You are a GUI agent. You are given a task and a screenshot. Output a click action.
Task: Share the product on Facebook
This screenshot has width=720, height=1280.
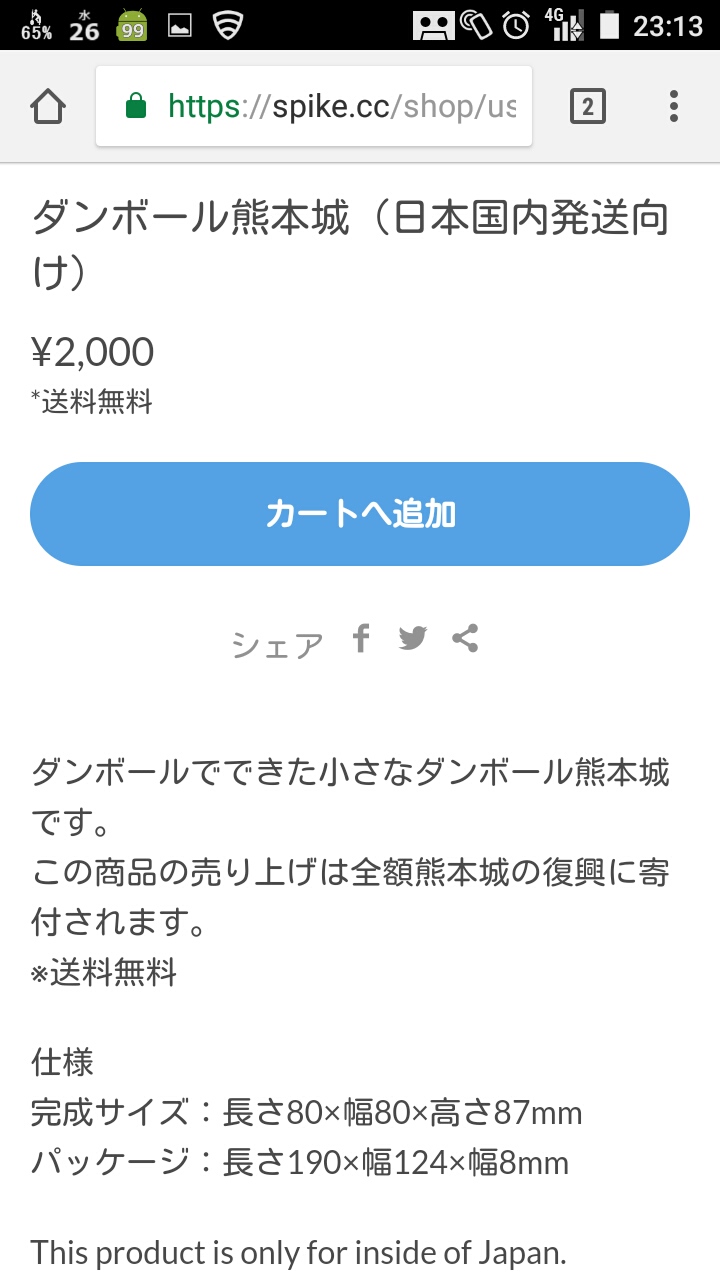point(361,638)
